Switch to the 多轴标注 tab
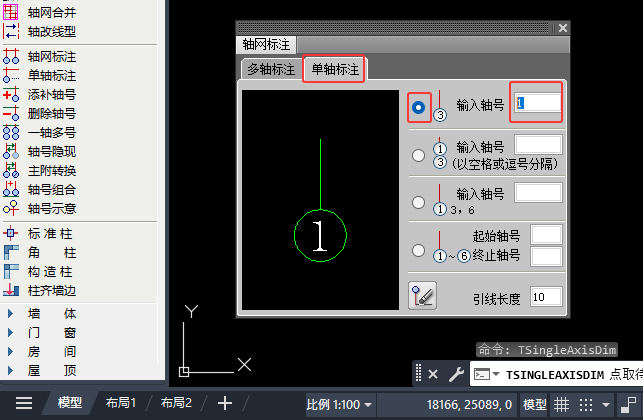Image resolution: width=643 pixels, height=420 pixels. pos(271,69)
